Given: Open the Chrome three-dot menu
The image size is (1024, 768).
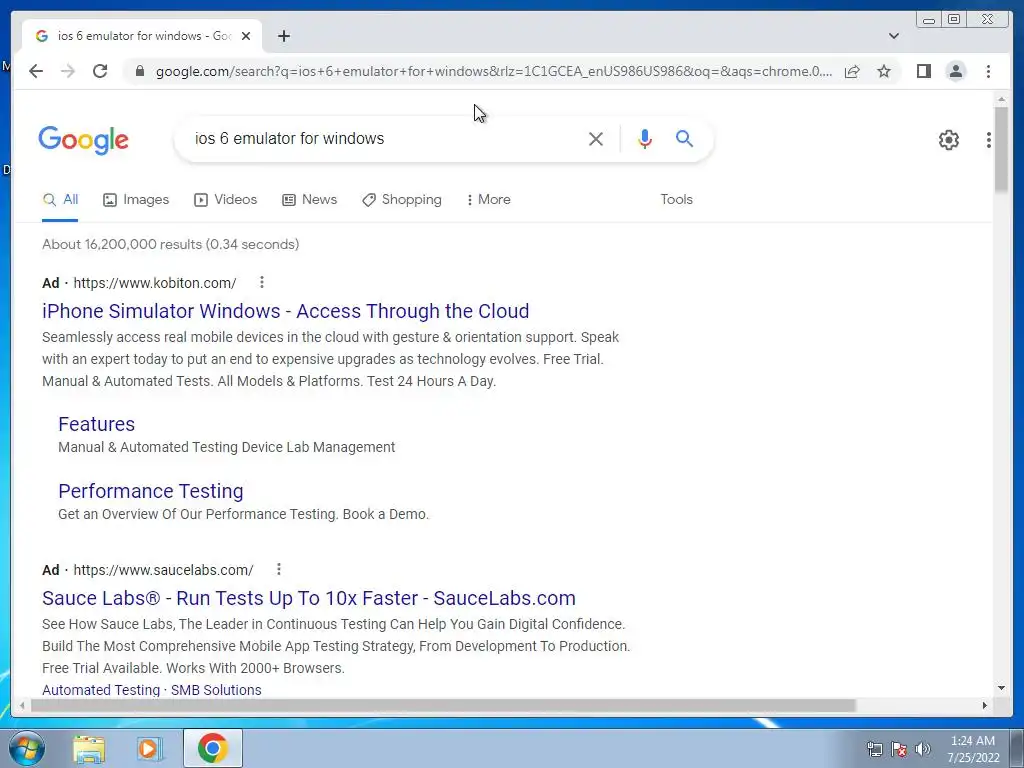Looking at the screenshot, I should 988,71.
